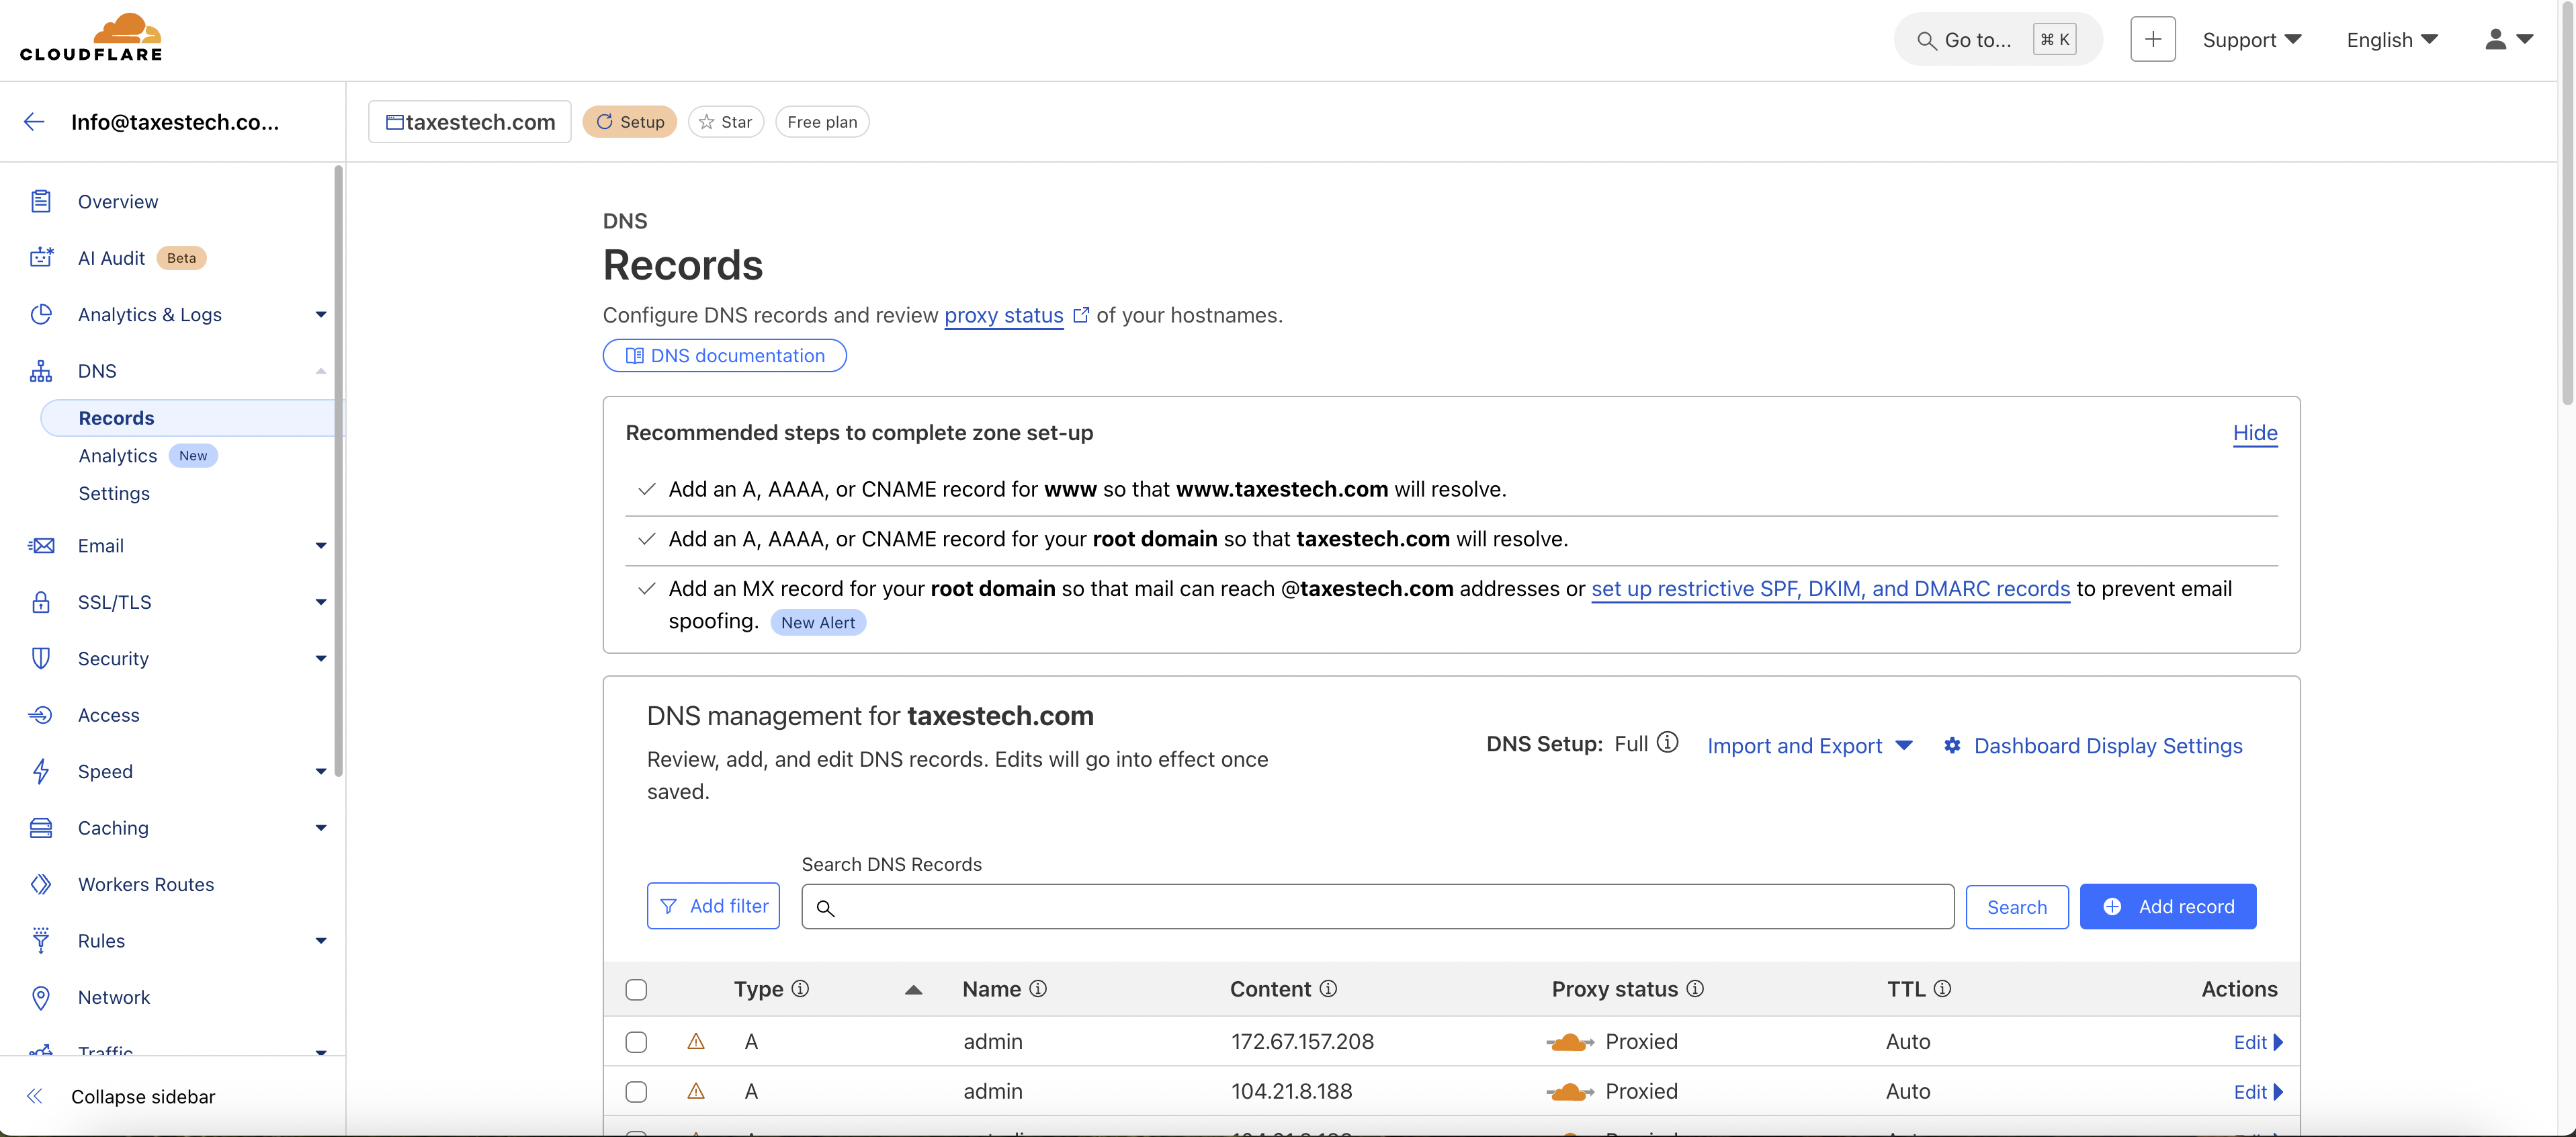The height and width of the screenshot is (1137, 2576).
Task: Click the Name column info icon
Action: point(1038,989)
